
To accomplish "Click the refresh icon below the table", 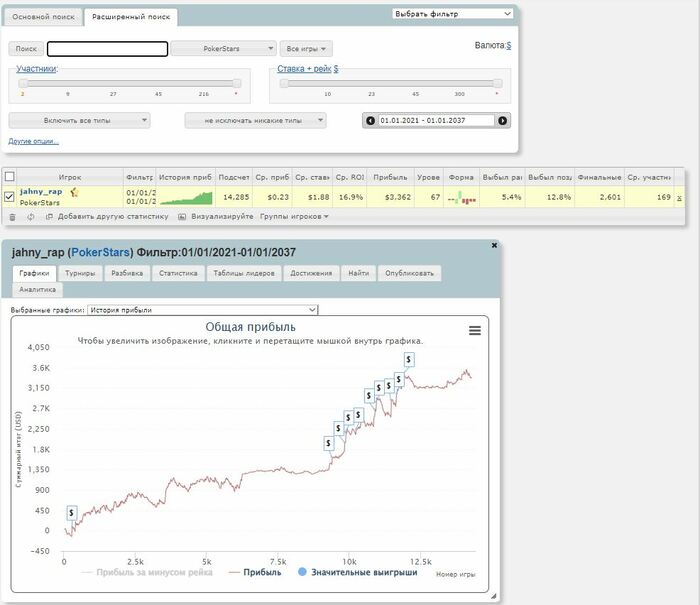I will pyautogui.click(x=30, y=217).
